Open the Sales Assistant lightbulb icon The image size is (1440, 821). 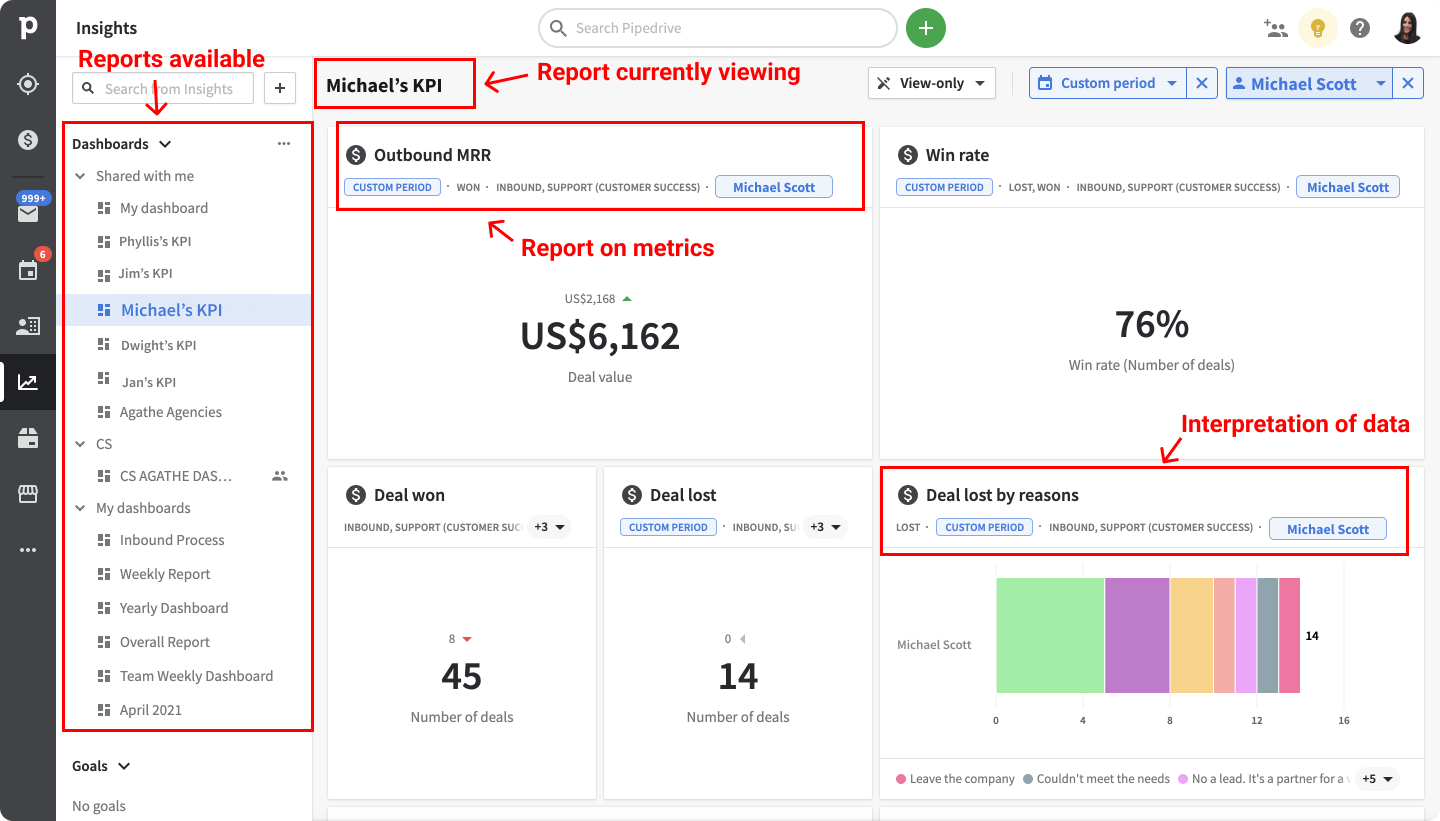1318,28
